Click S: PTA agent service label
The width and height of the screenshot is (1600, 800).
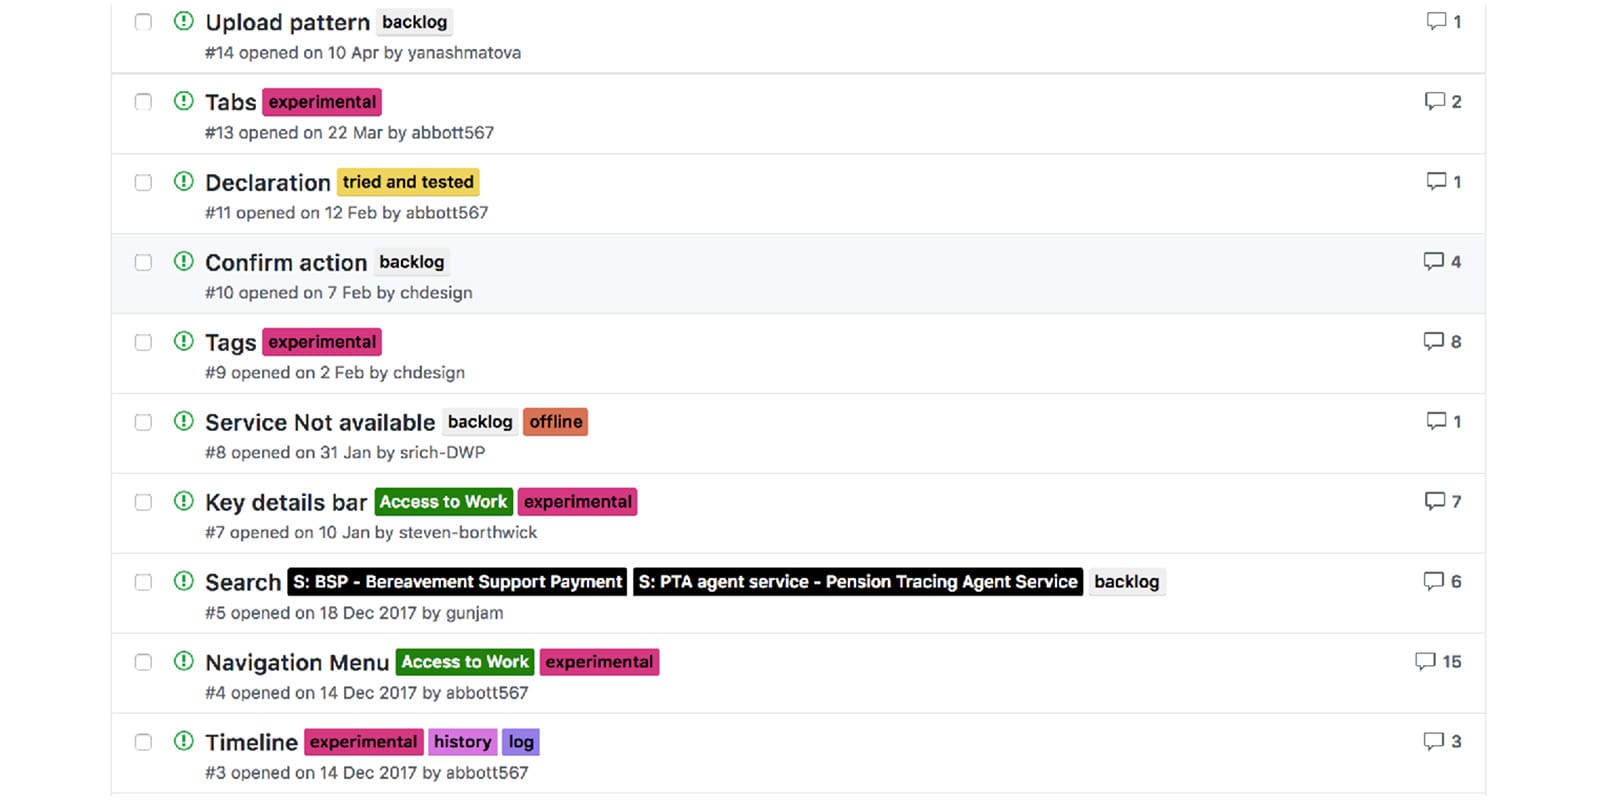tap(858, 582)
